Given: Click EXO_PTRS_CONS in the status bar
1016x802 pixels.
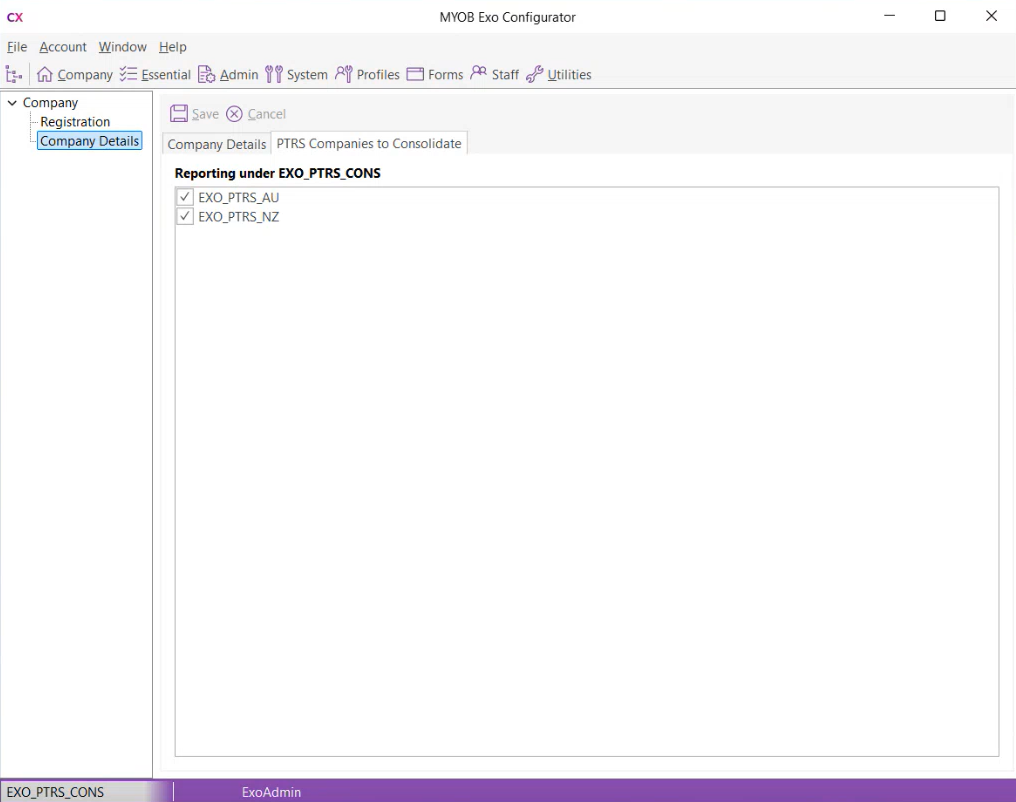Looking at the screenshot, I should coord(55,792).
